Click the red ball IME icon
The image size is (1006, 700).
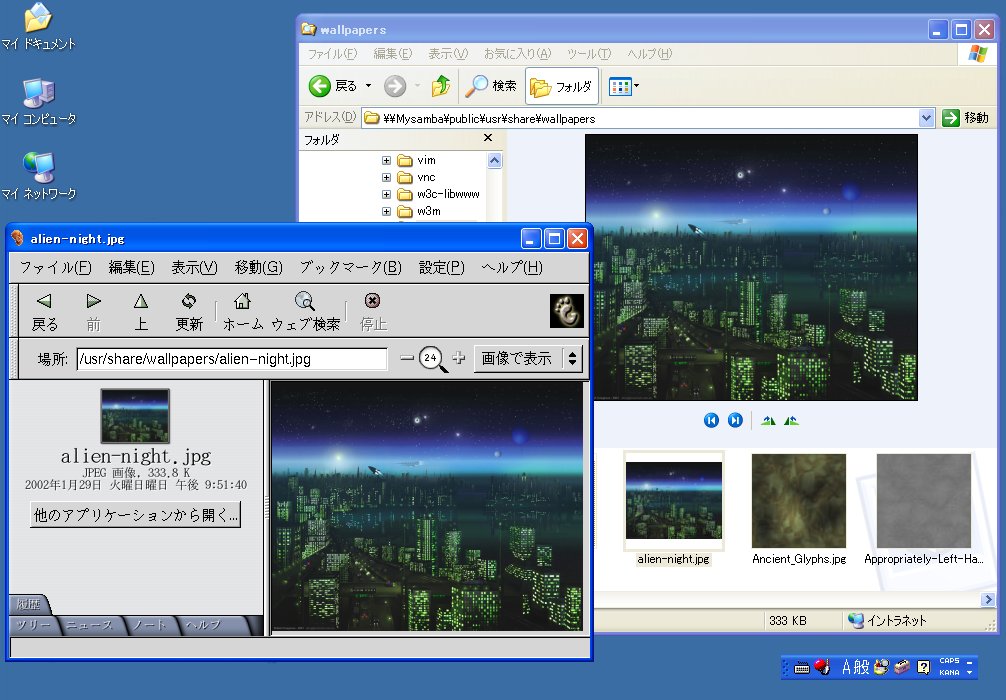pyautogui.click(x=822, y=667)
